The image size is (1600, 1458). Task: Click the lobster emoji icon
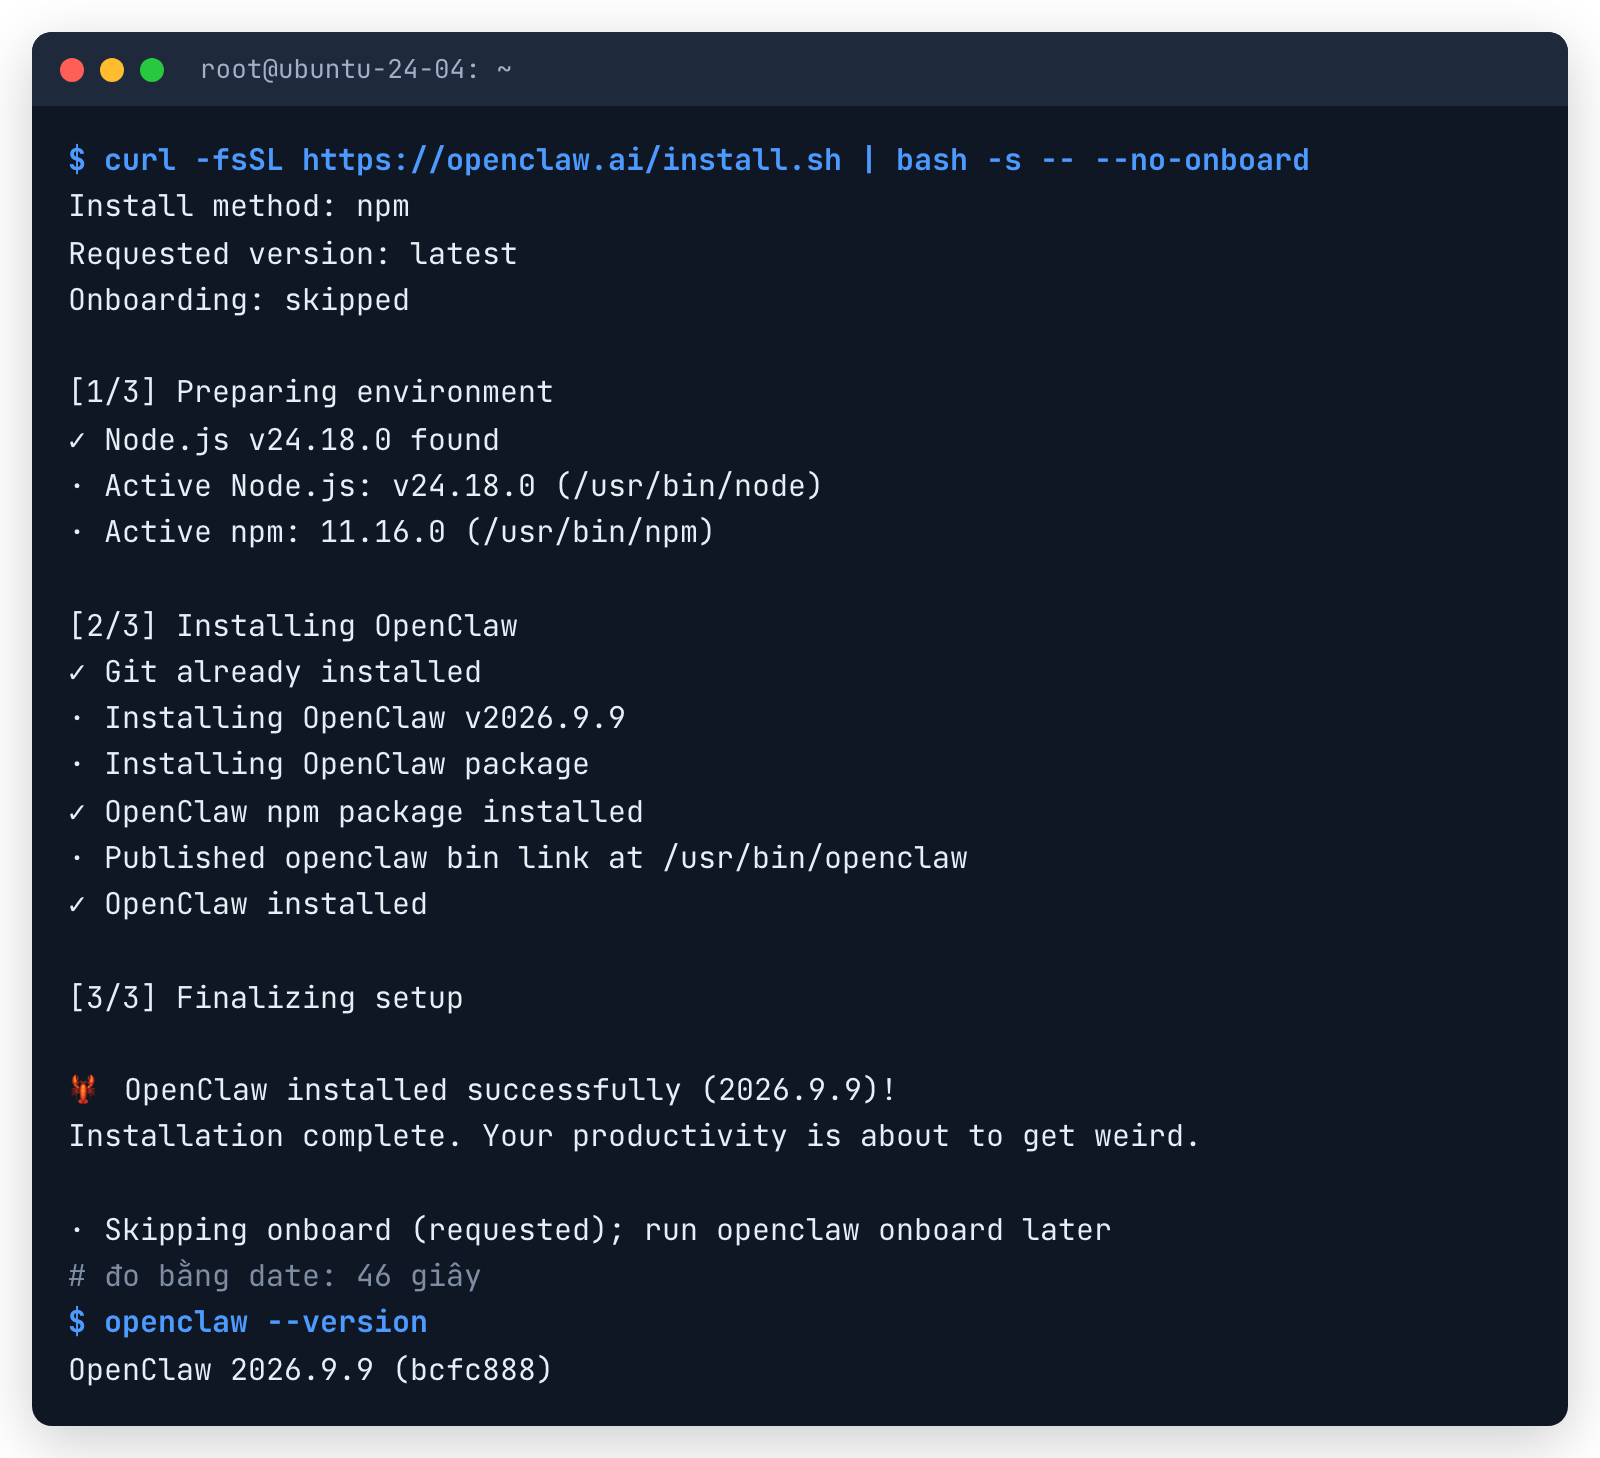[x=83, y=1089]
